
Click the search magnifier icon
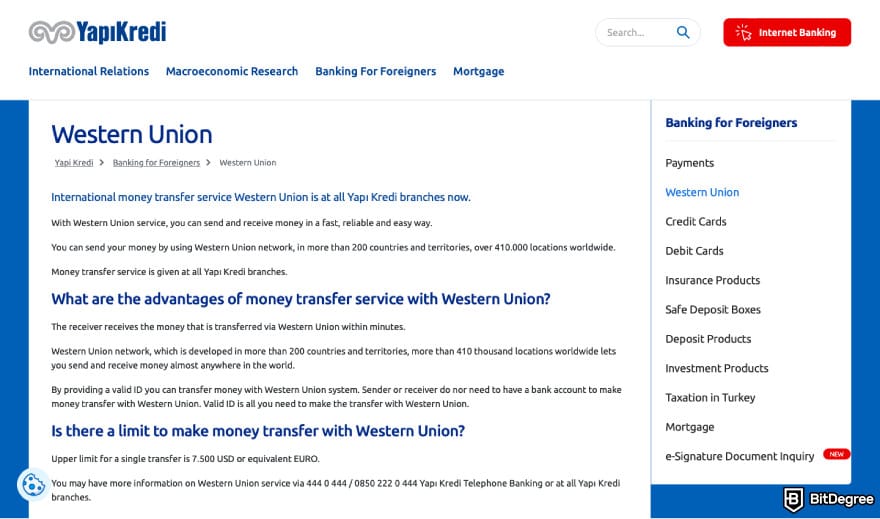coord(683,32)
